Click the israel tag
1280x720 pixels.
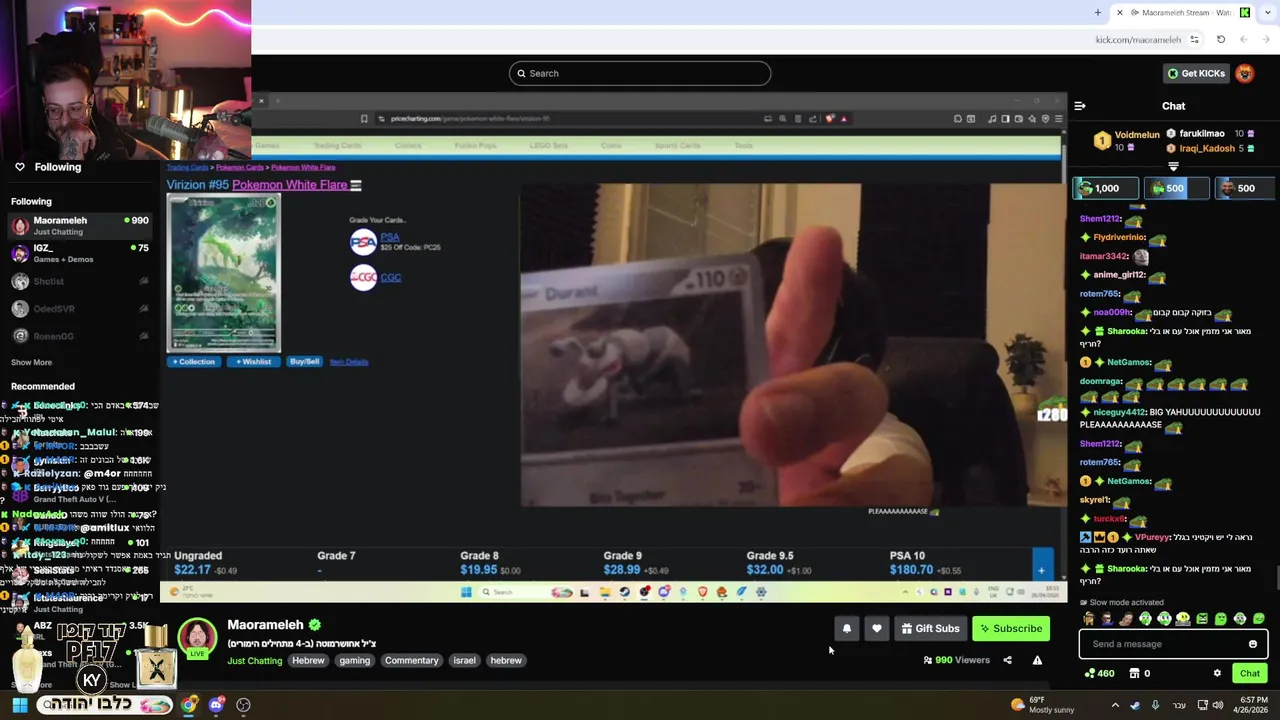point(464,660)
